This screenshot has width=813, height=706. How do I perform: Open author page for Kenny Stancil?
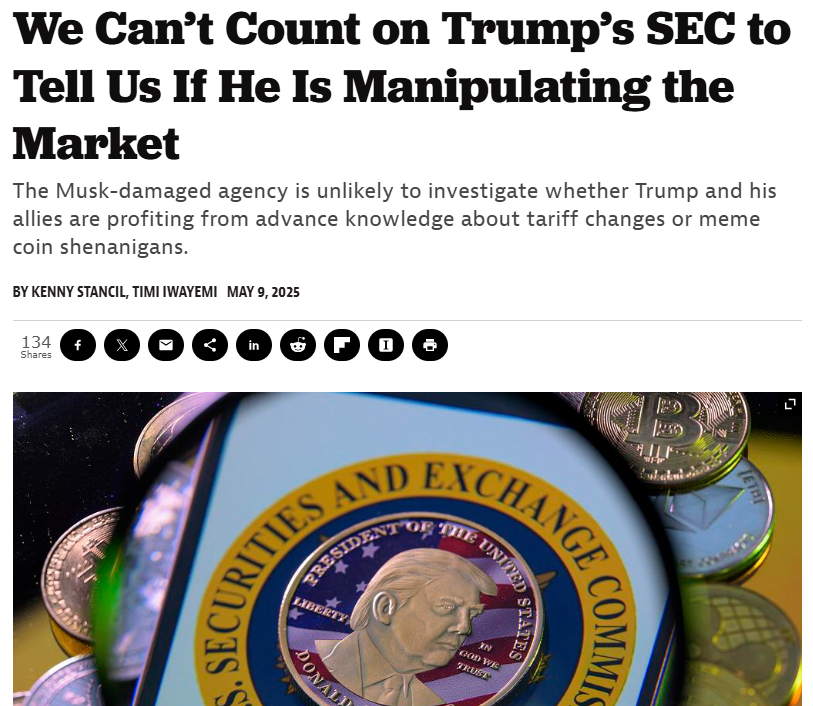coord(79,292)
